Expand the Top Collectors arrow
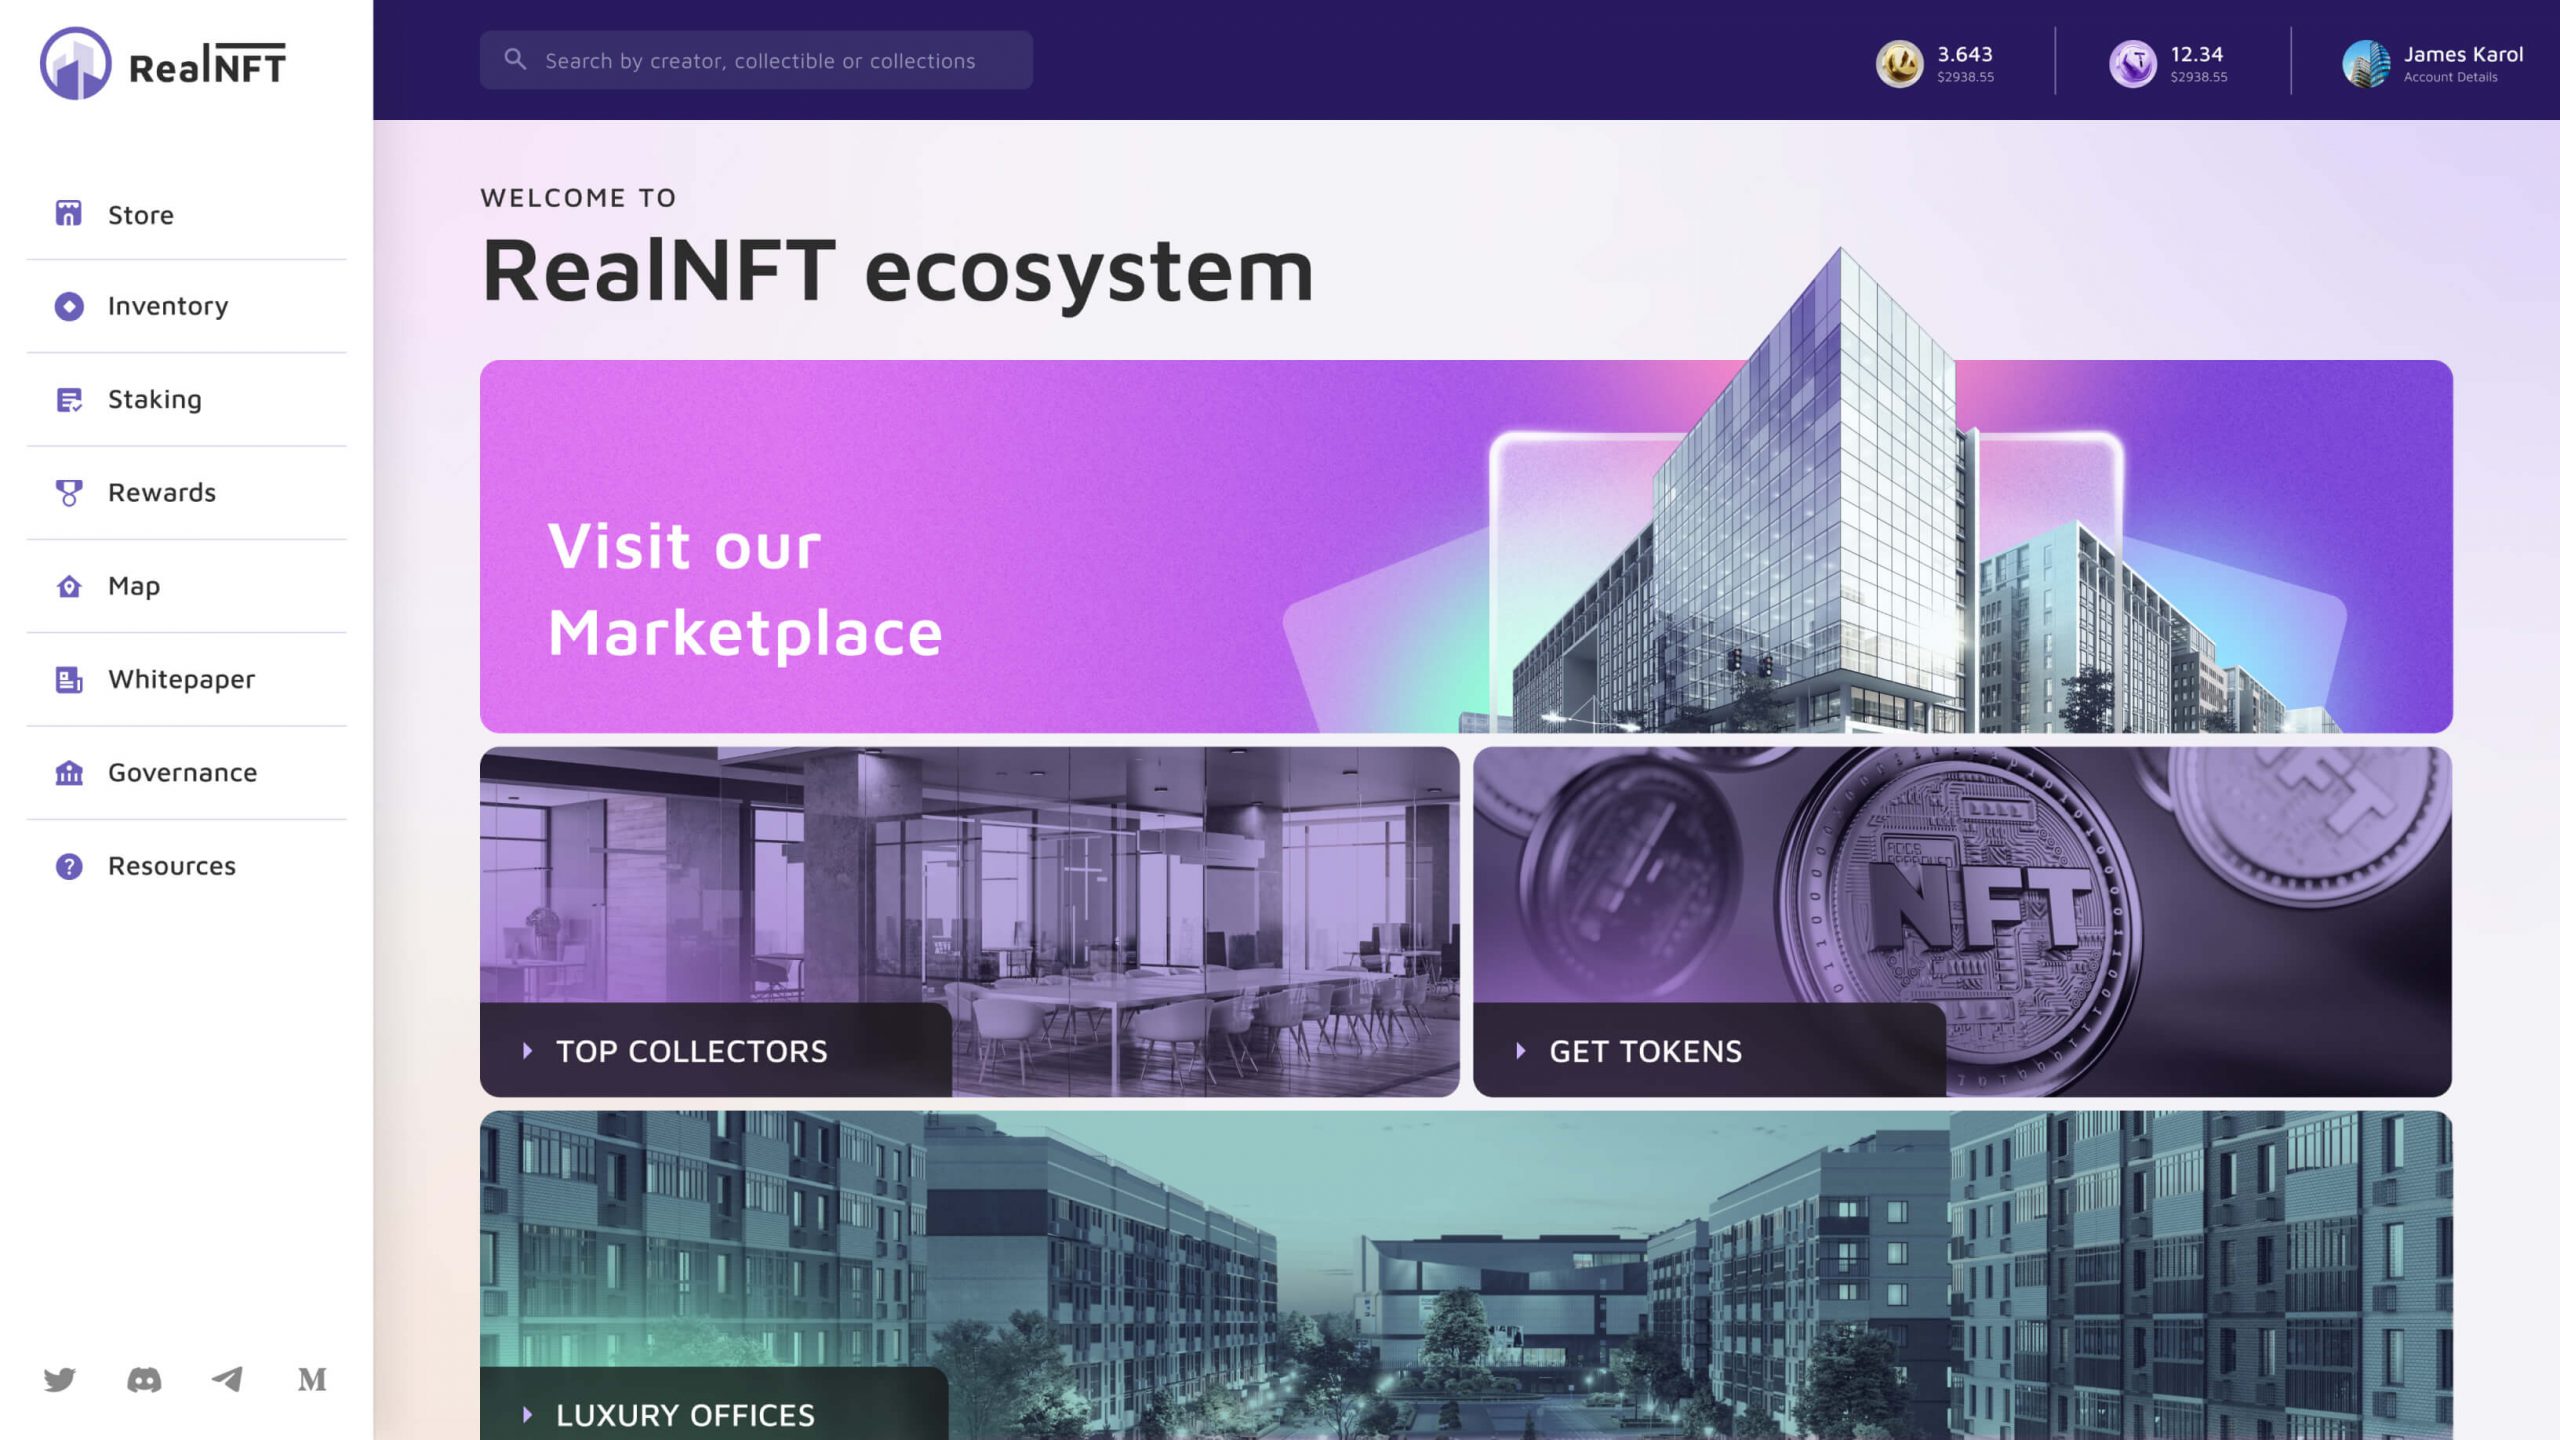 point(527,1051)
